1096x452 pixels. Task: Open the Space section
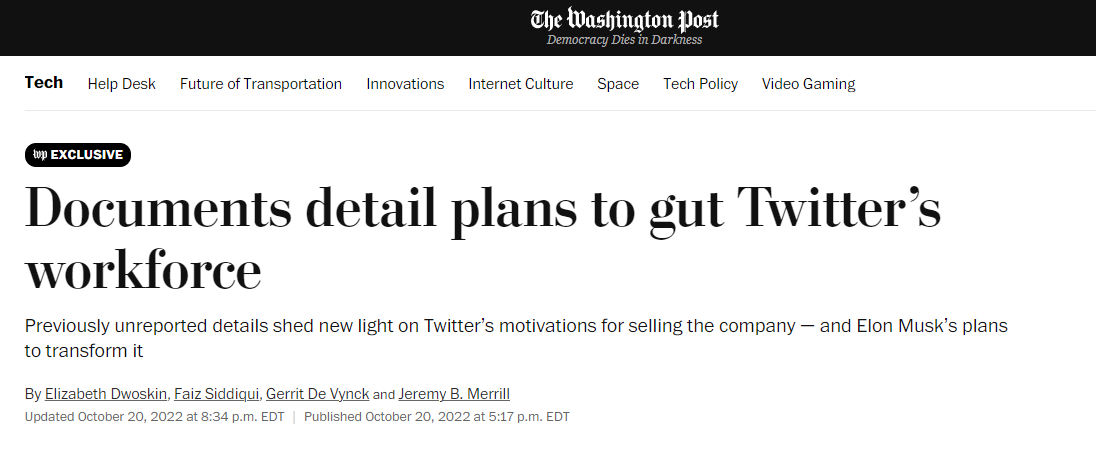click(618, 84)
